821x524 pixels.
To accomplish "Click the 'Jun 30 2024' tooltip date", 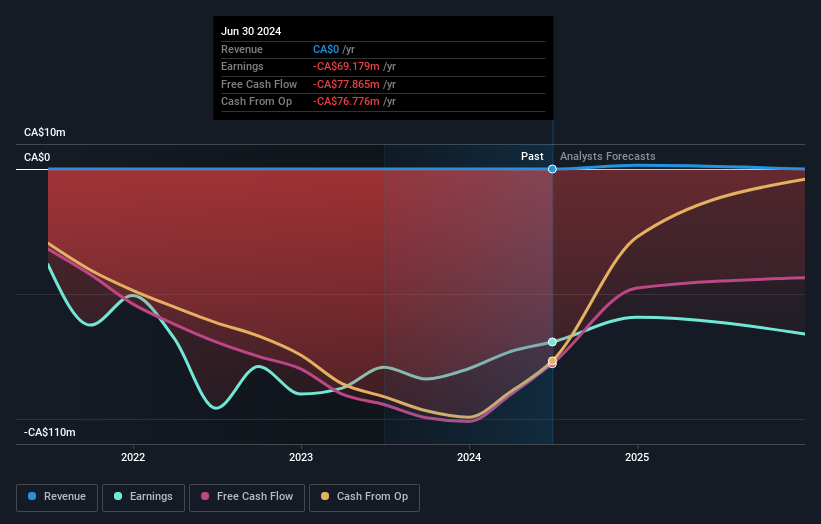I will [251, 31].
